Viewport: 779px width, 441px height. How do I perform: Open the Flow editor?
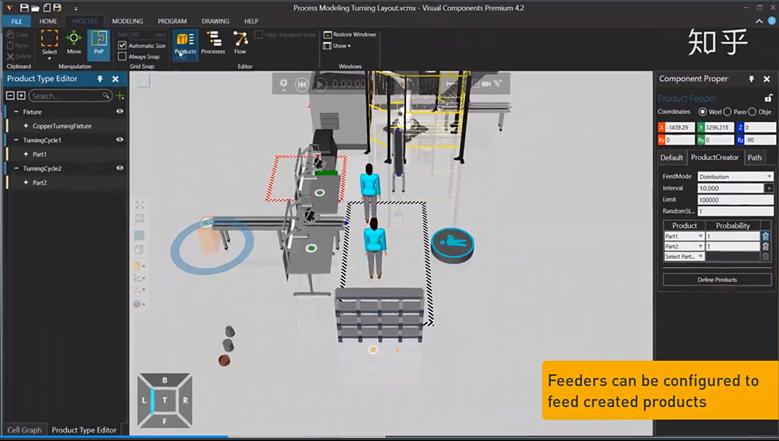point(240,42)
